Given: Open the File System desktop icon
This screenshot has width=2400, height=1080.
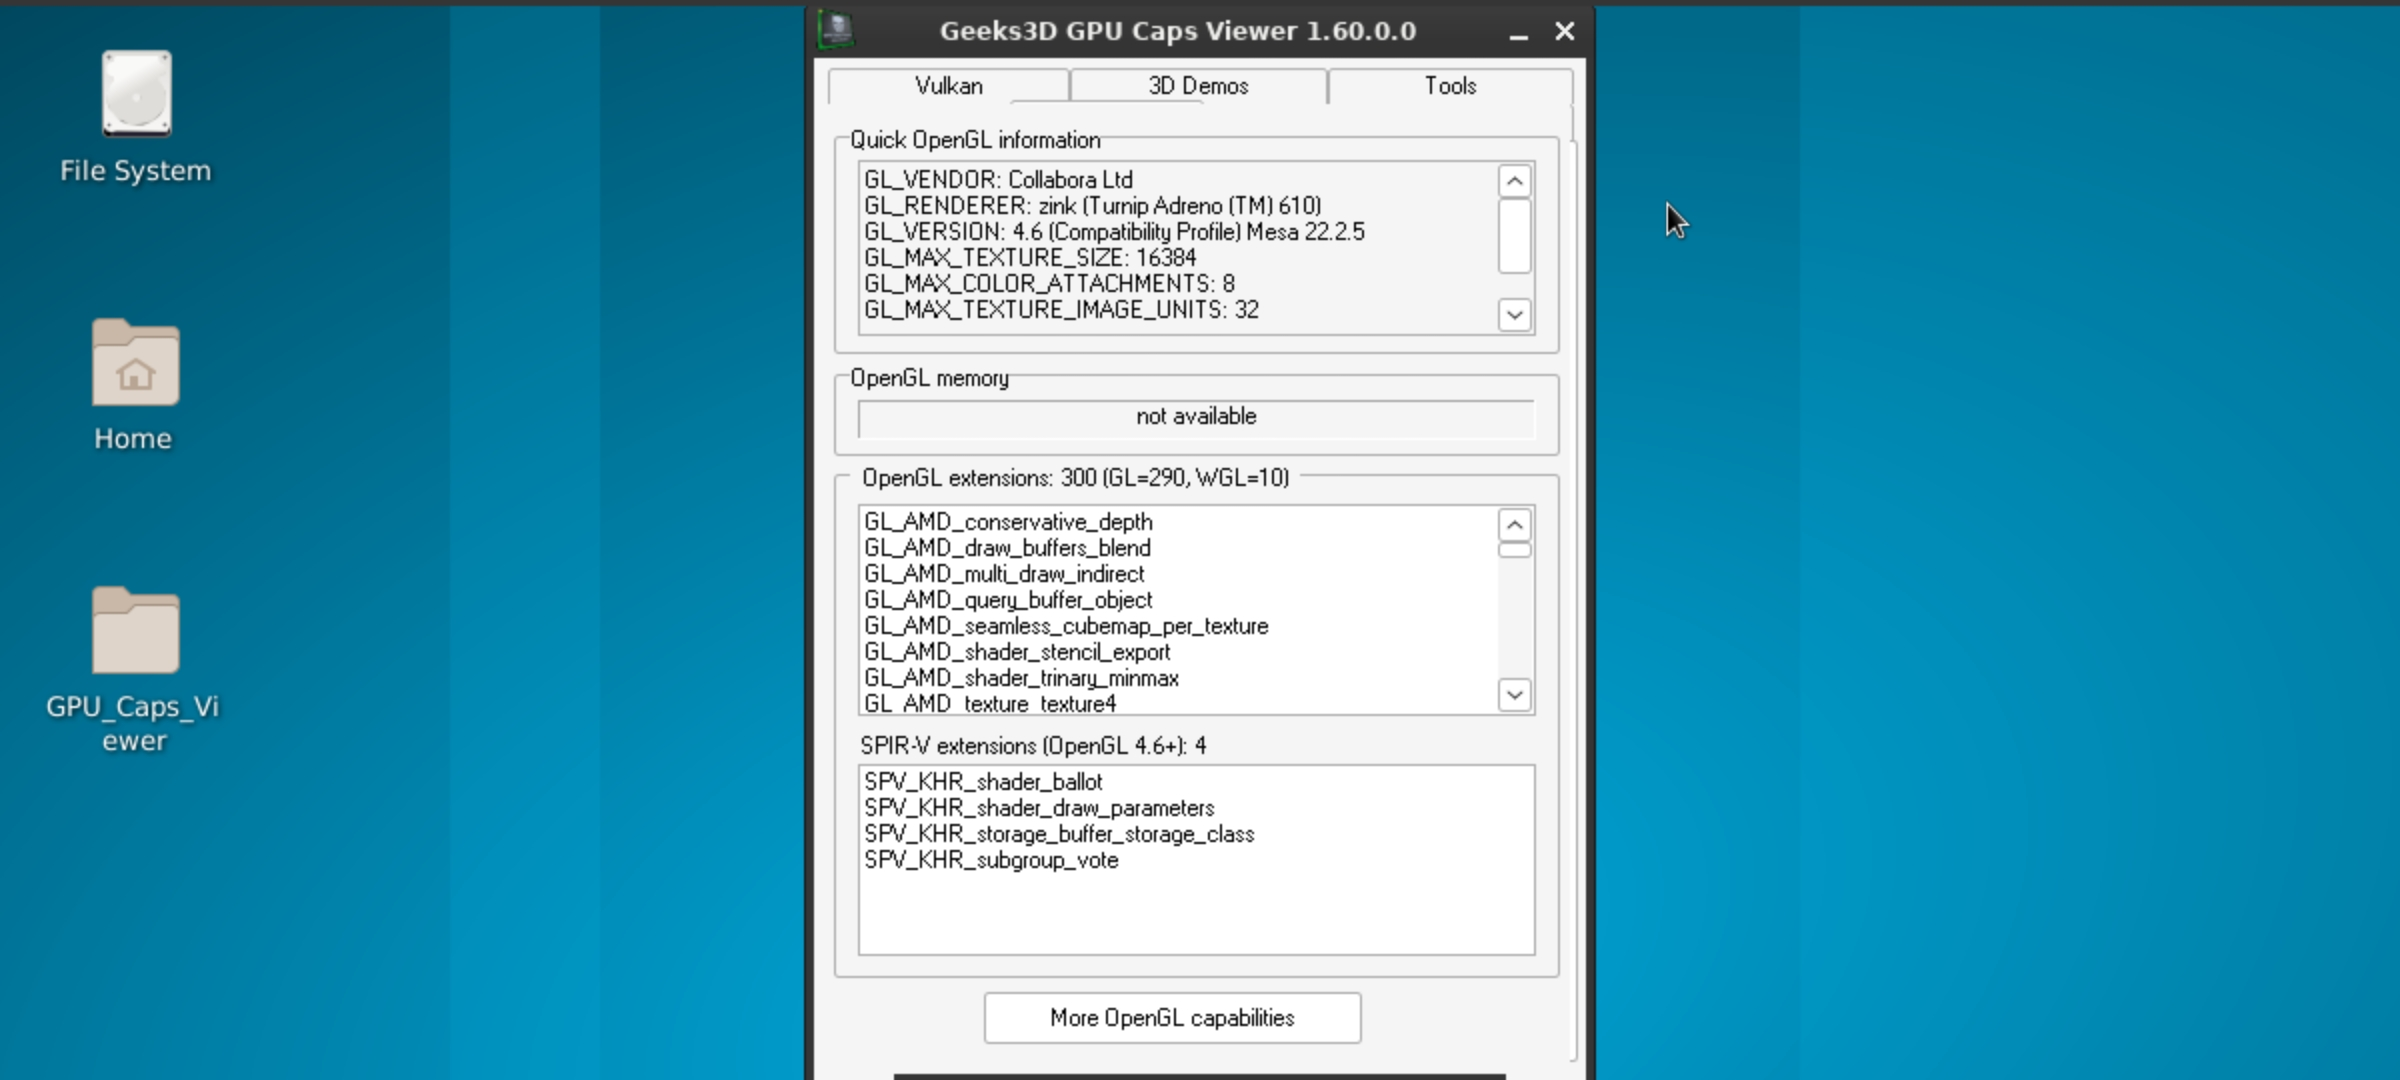Looking at the screenshot, I should pyautogui.click(x=133, y=116).
